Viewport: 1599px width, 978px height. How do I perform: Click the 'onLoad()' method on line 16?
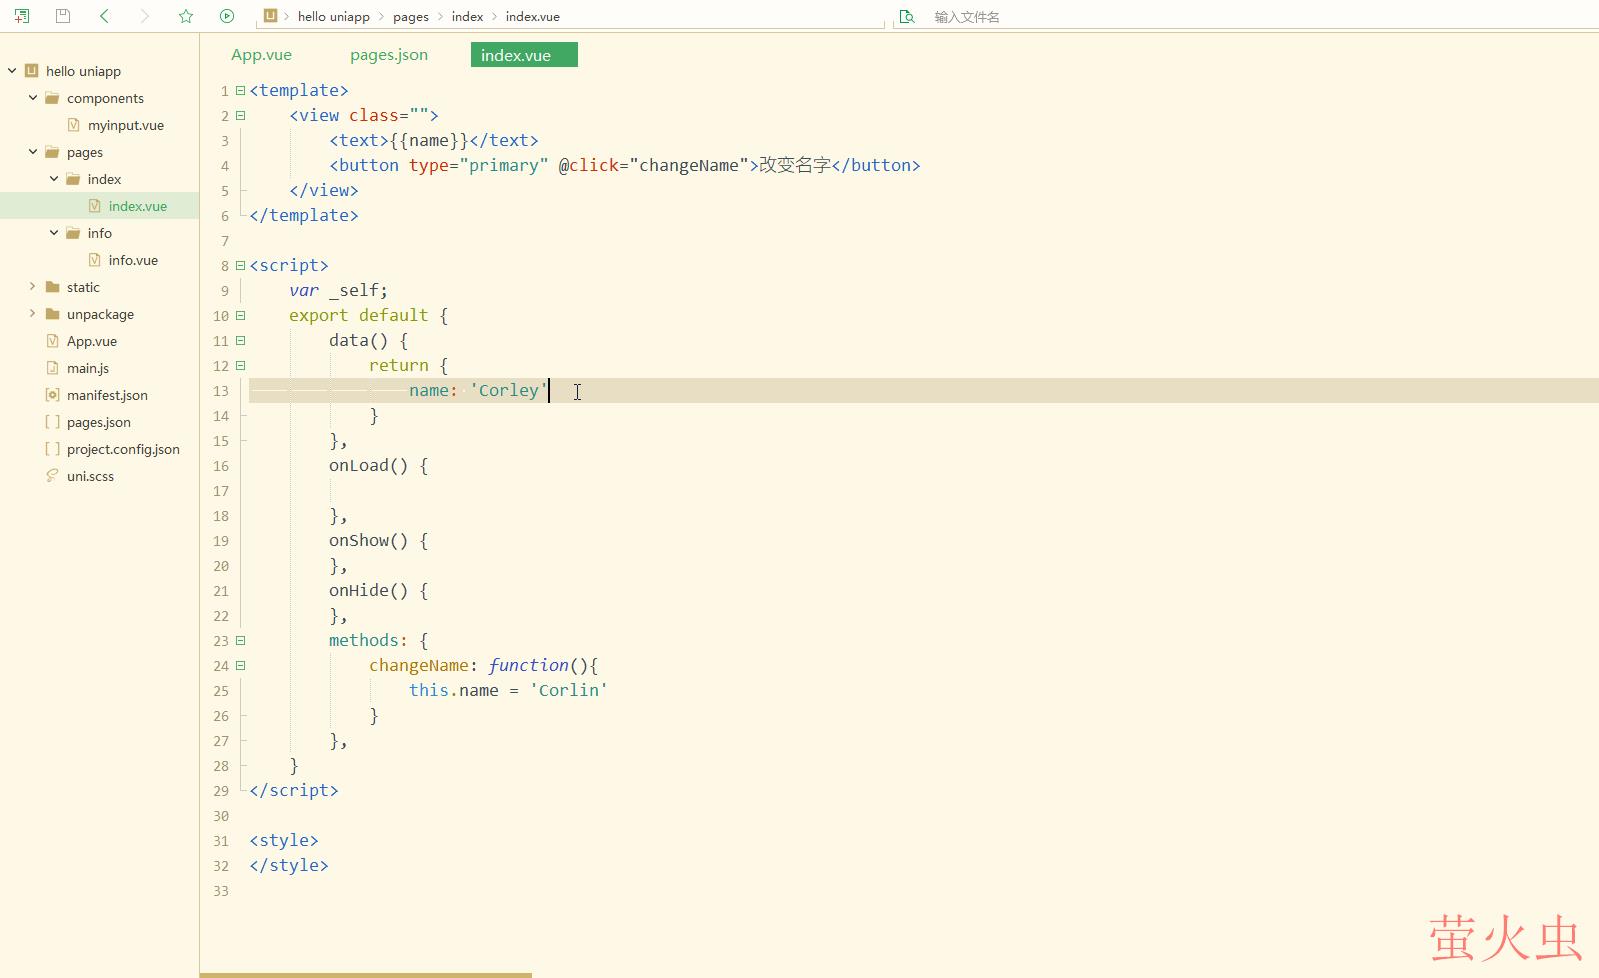tap(368, 465)
